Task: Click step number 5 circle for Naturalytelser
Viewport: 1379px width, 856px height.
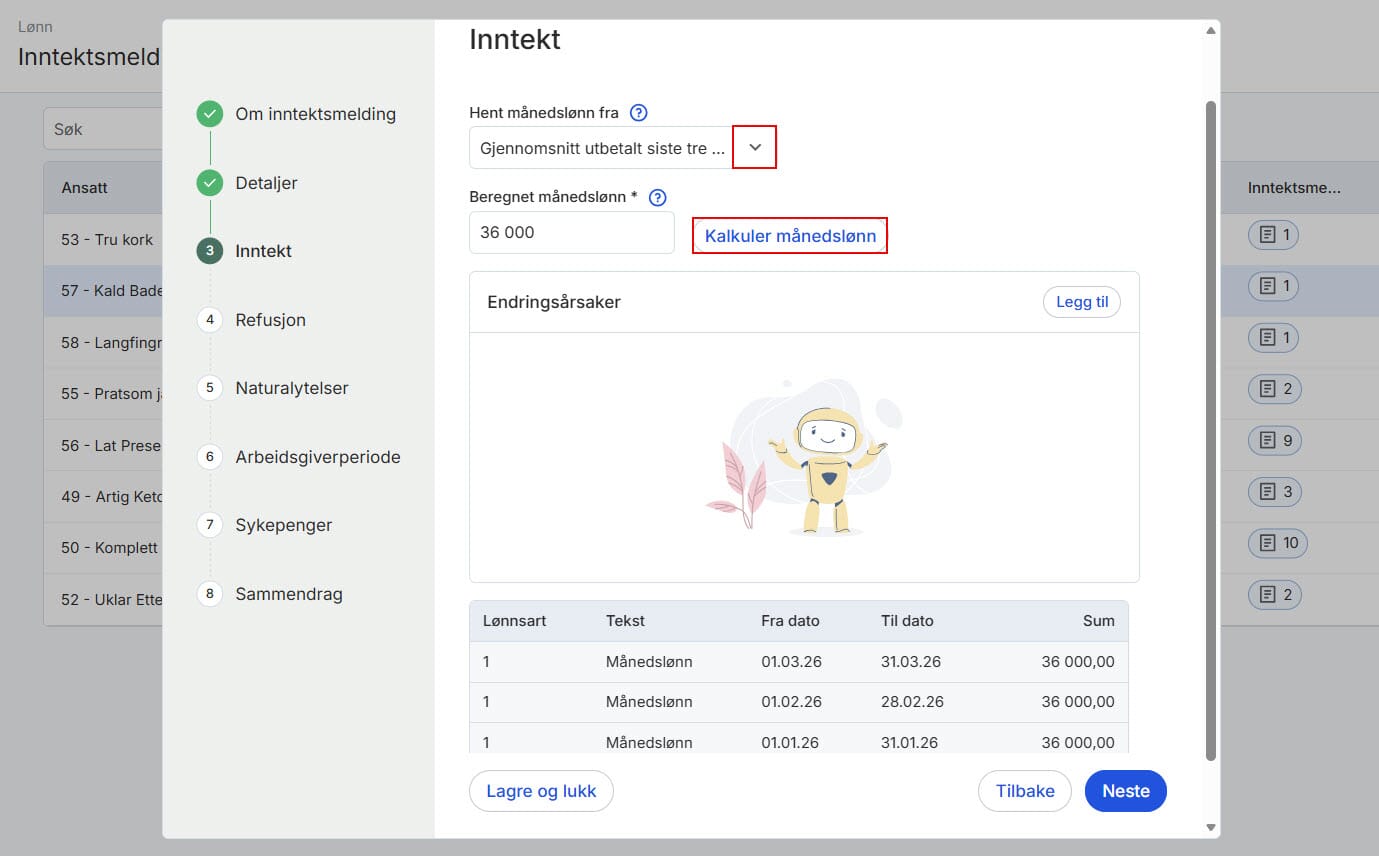Action: coord(210,388)
